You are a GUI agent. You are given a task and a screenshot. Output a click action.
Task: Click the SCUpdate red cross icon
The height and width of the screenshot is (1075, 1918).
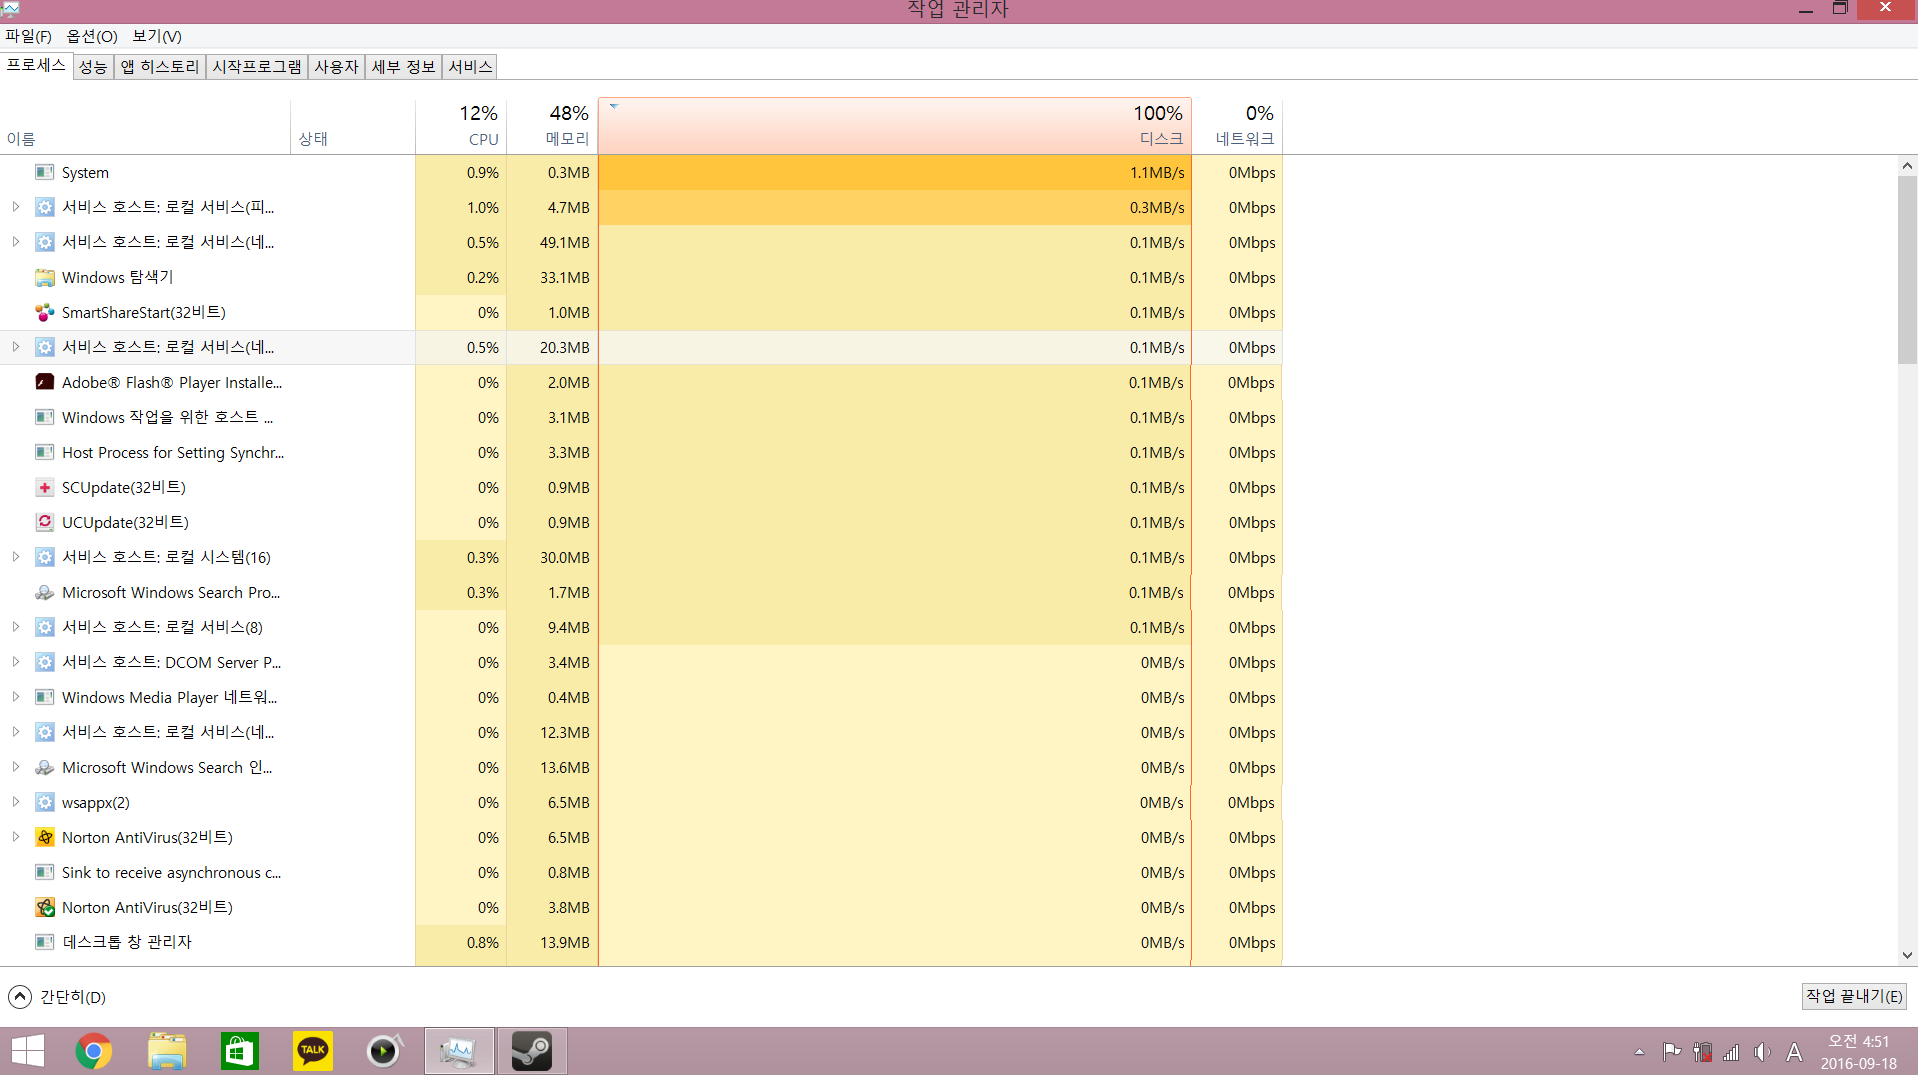tap(44, 488)
